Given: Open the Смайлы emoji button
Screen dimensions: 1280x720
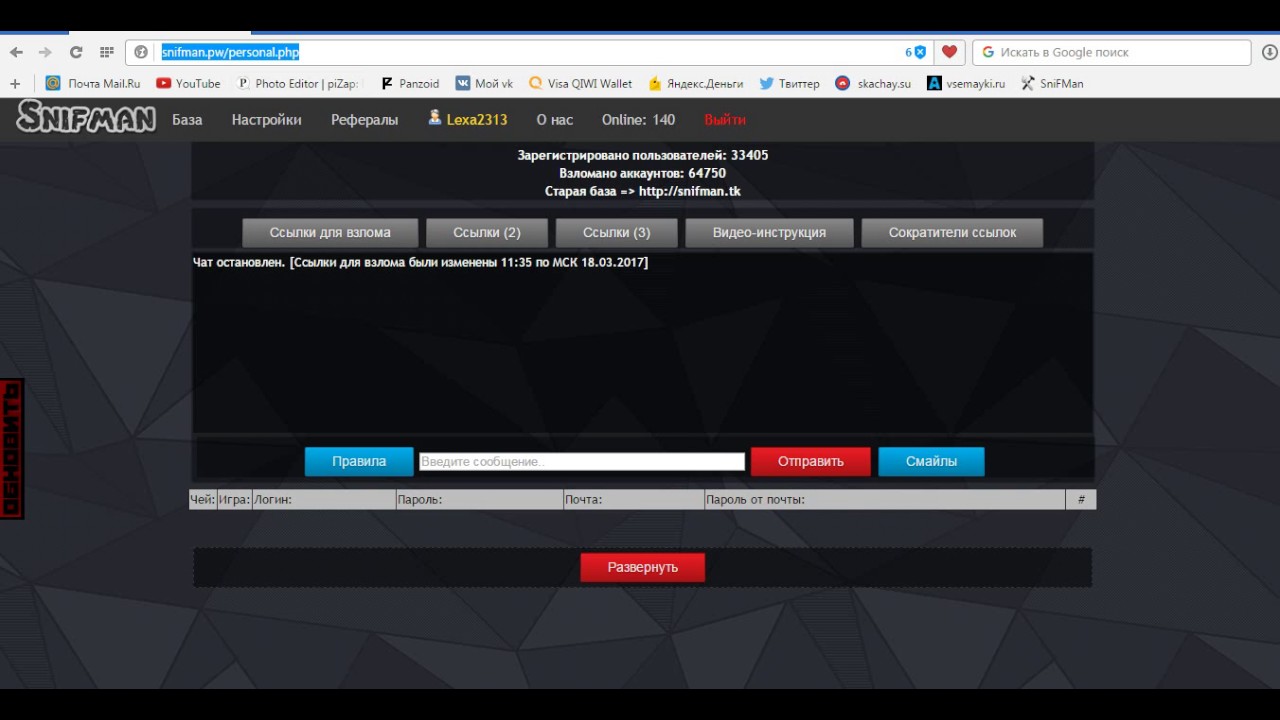Looking at the screenshot, I should pos(931,461).
